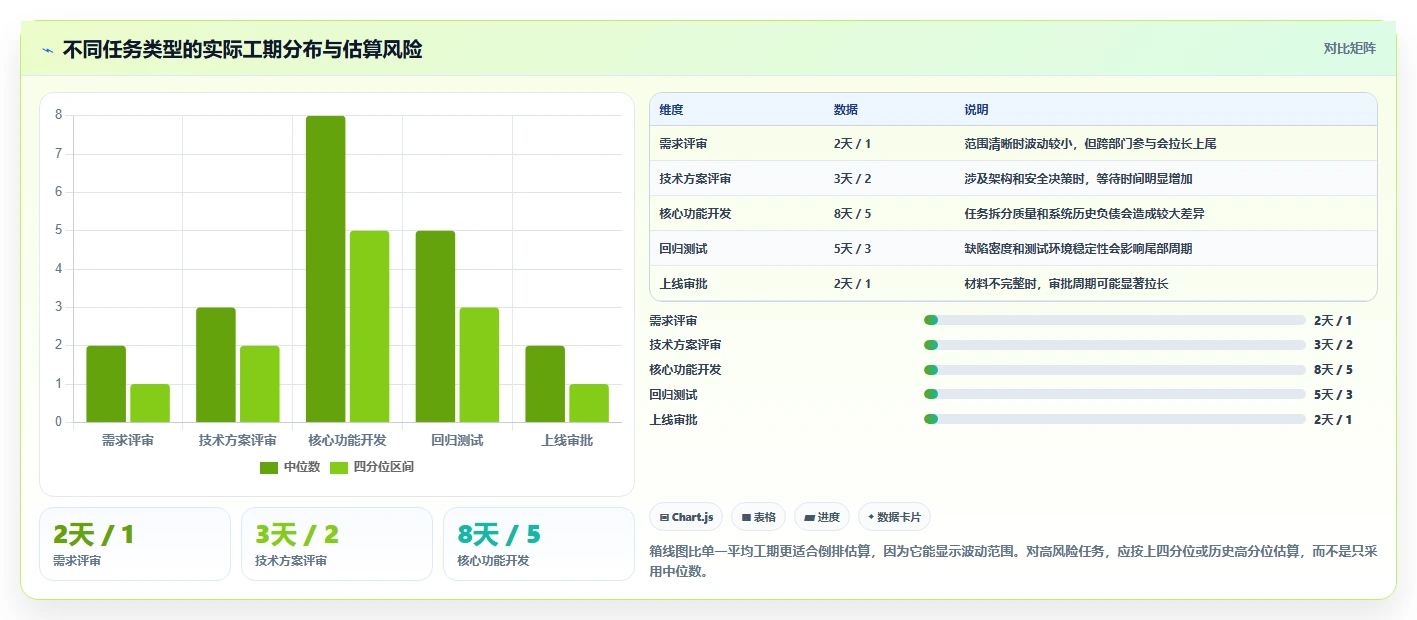This screenshot has height=620, width=1417.
Task: Click the 回归测试 x-axis label
Action: click(457, 440)
